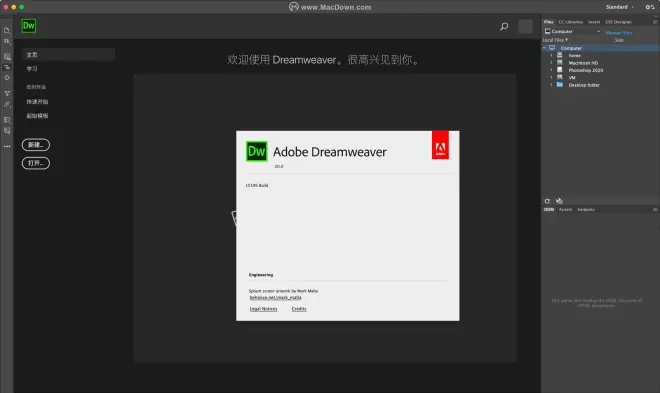Select the home row in Files tree
The width and height of the screenshot is (660, 393).
pyautogui.click(x=600, y=56)
